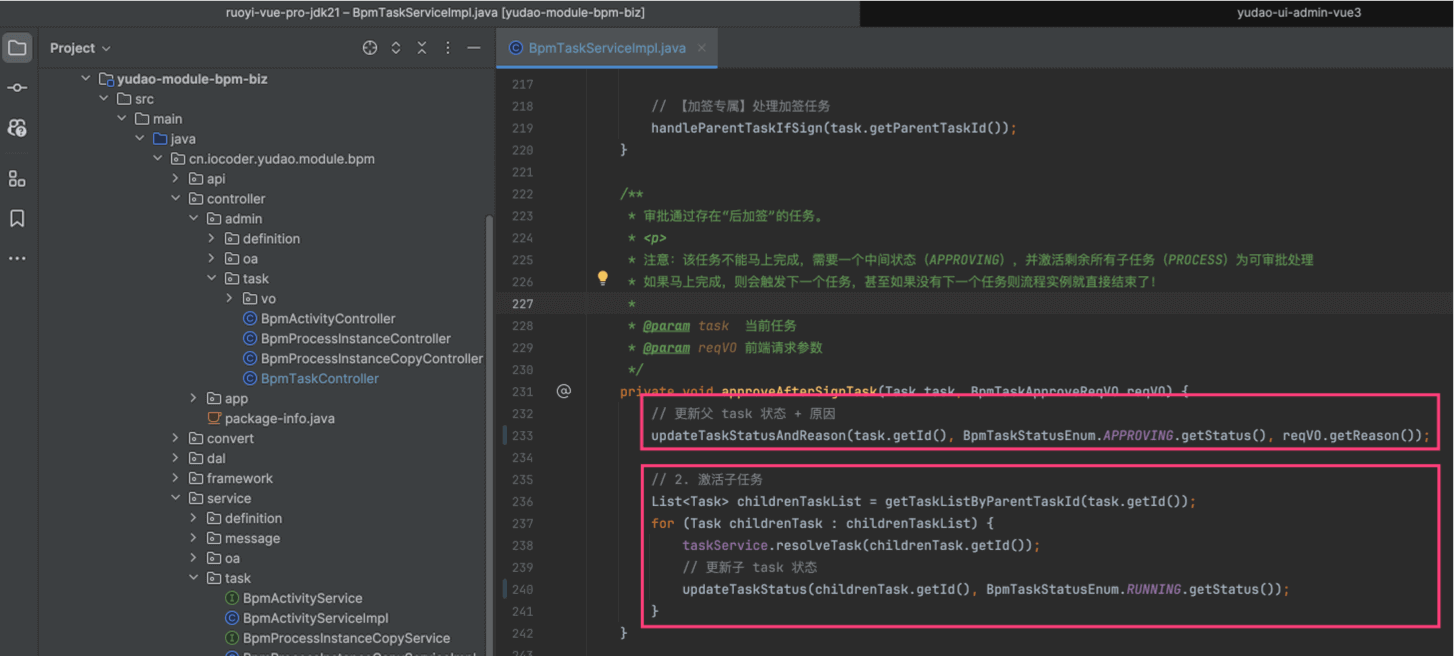
Task: Click Select Opened File crosshair icon
Action: pyautogui.click(x=370, y=48)
